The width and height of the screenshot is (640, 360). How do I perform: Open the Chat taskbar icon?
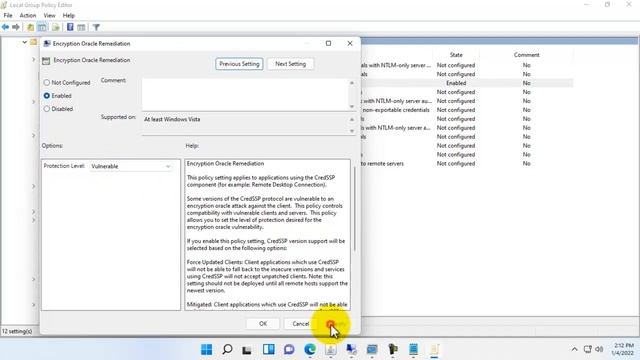(289, 349)
